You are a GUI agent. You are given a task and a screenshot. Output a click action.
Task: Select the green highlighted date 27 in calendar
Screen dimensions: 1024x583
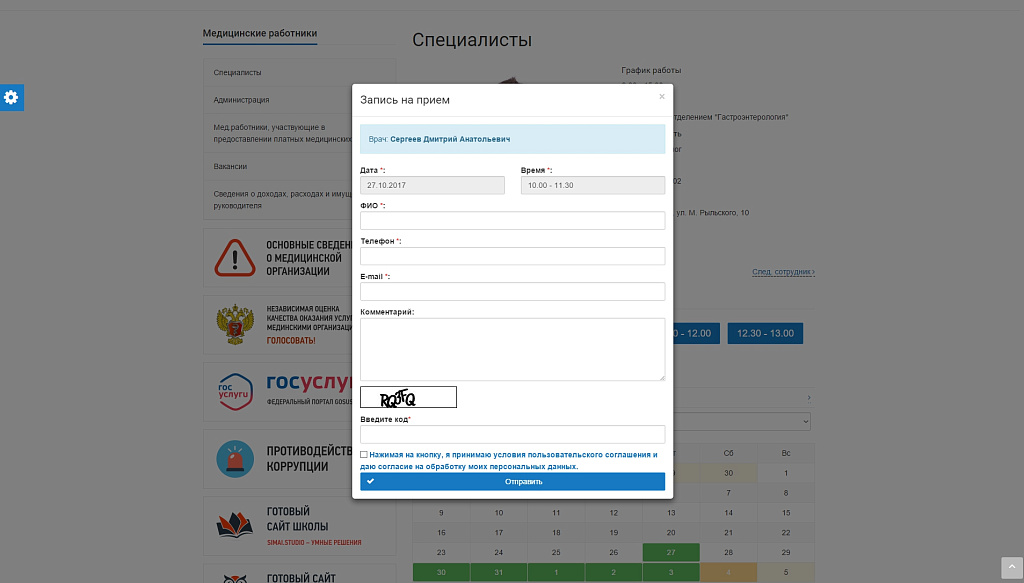pyautogui.click(x=670, y=552)
